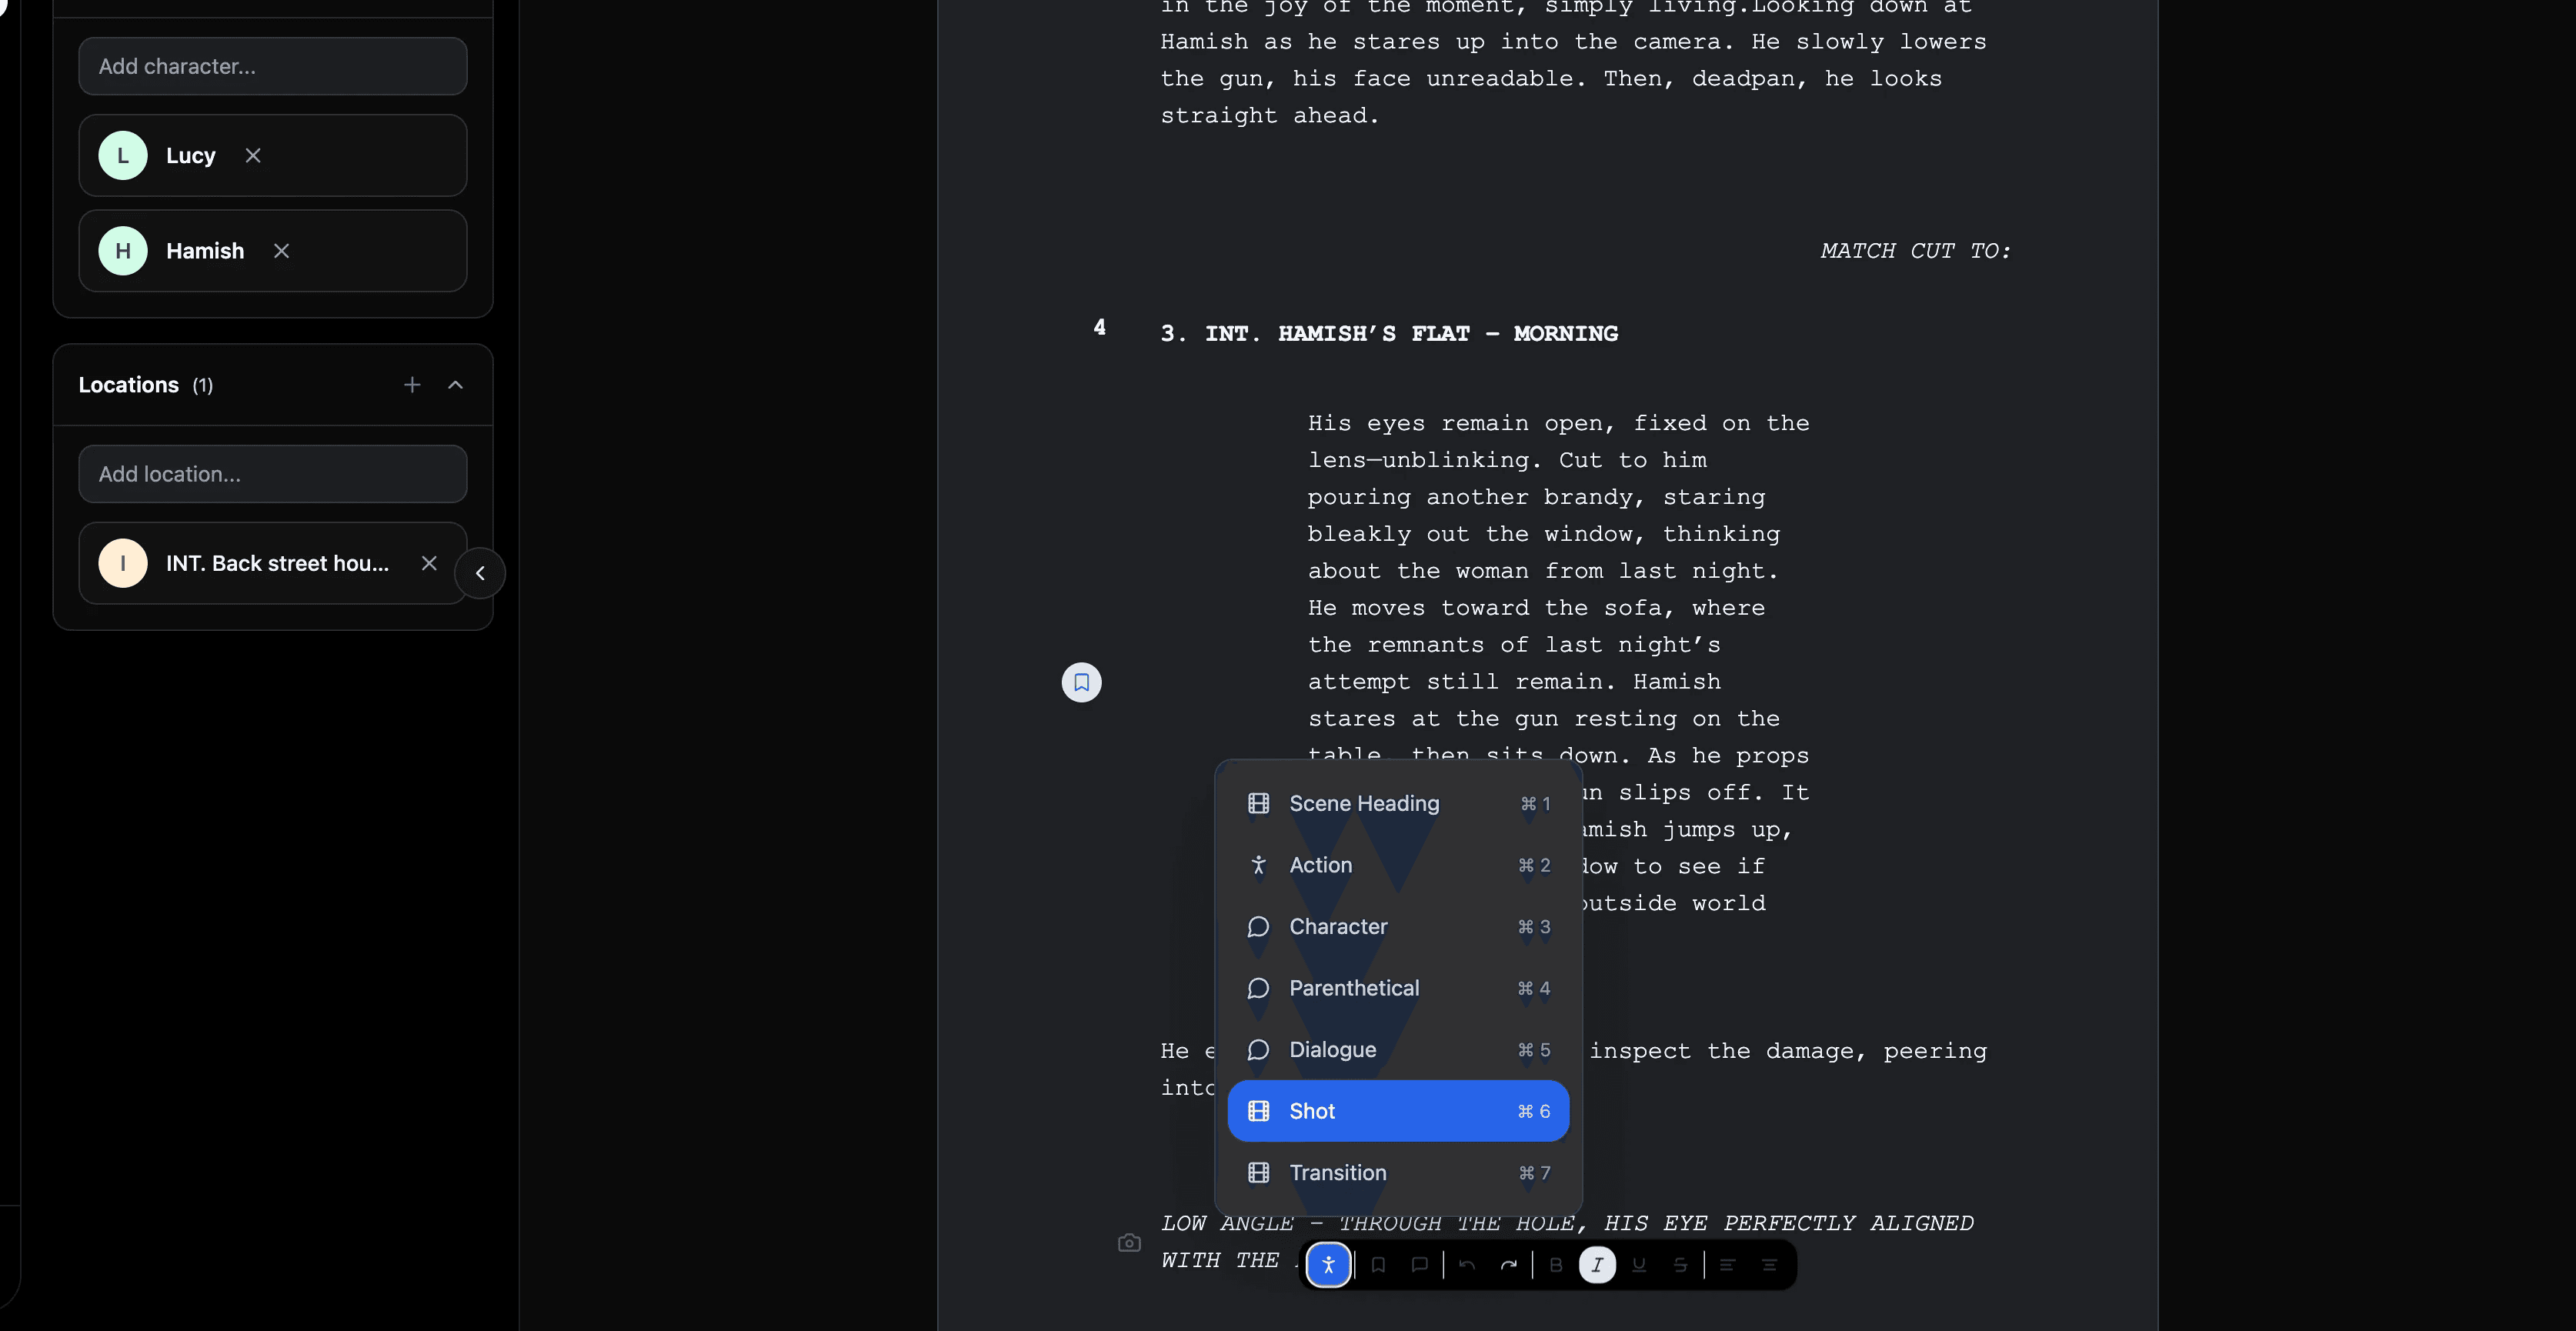Collapse the Locations panel
This screenshot has height=1331, width=2576.
(x=455, y=385)
